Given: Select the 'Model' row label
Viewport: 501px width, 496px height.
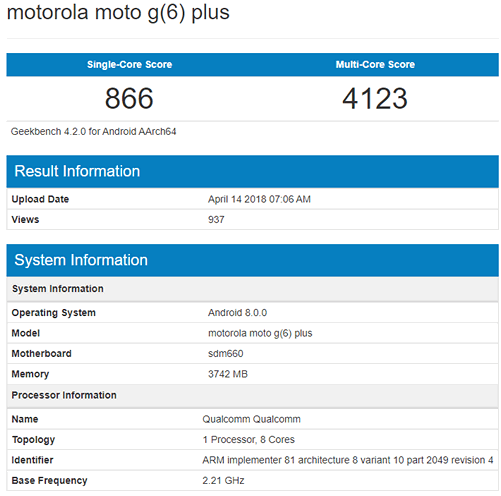Looking at the screenshot, I should pyautogui.click(x=26, y=333).
